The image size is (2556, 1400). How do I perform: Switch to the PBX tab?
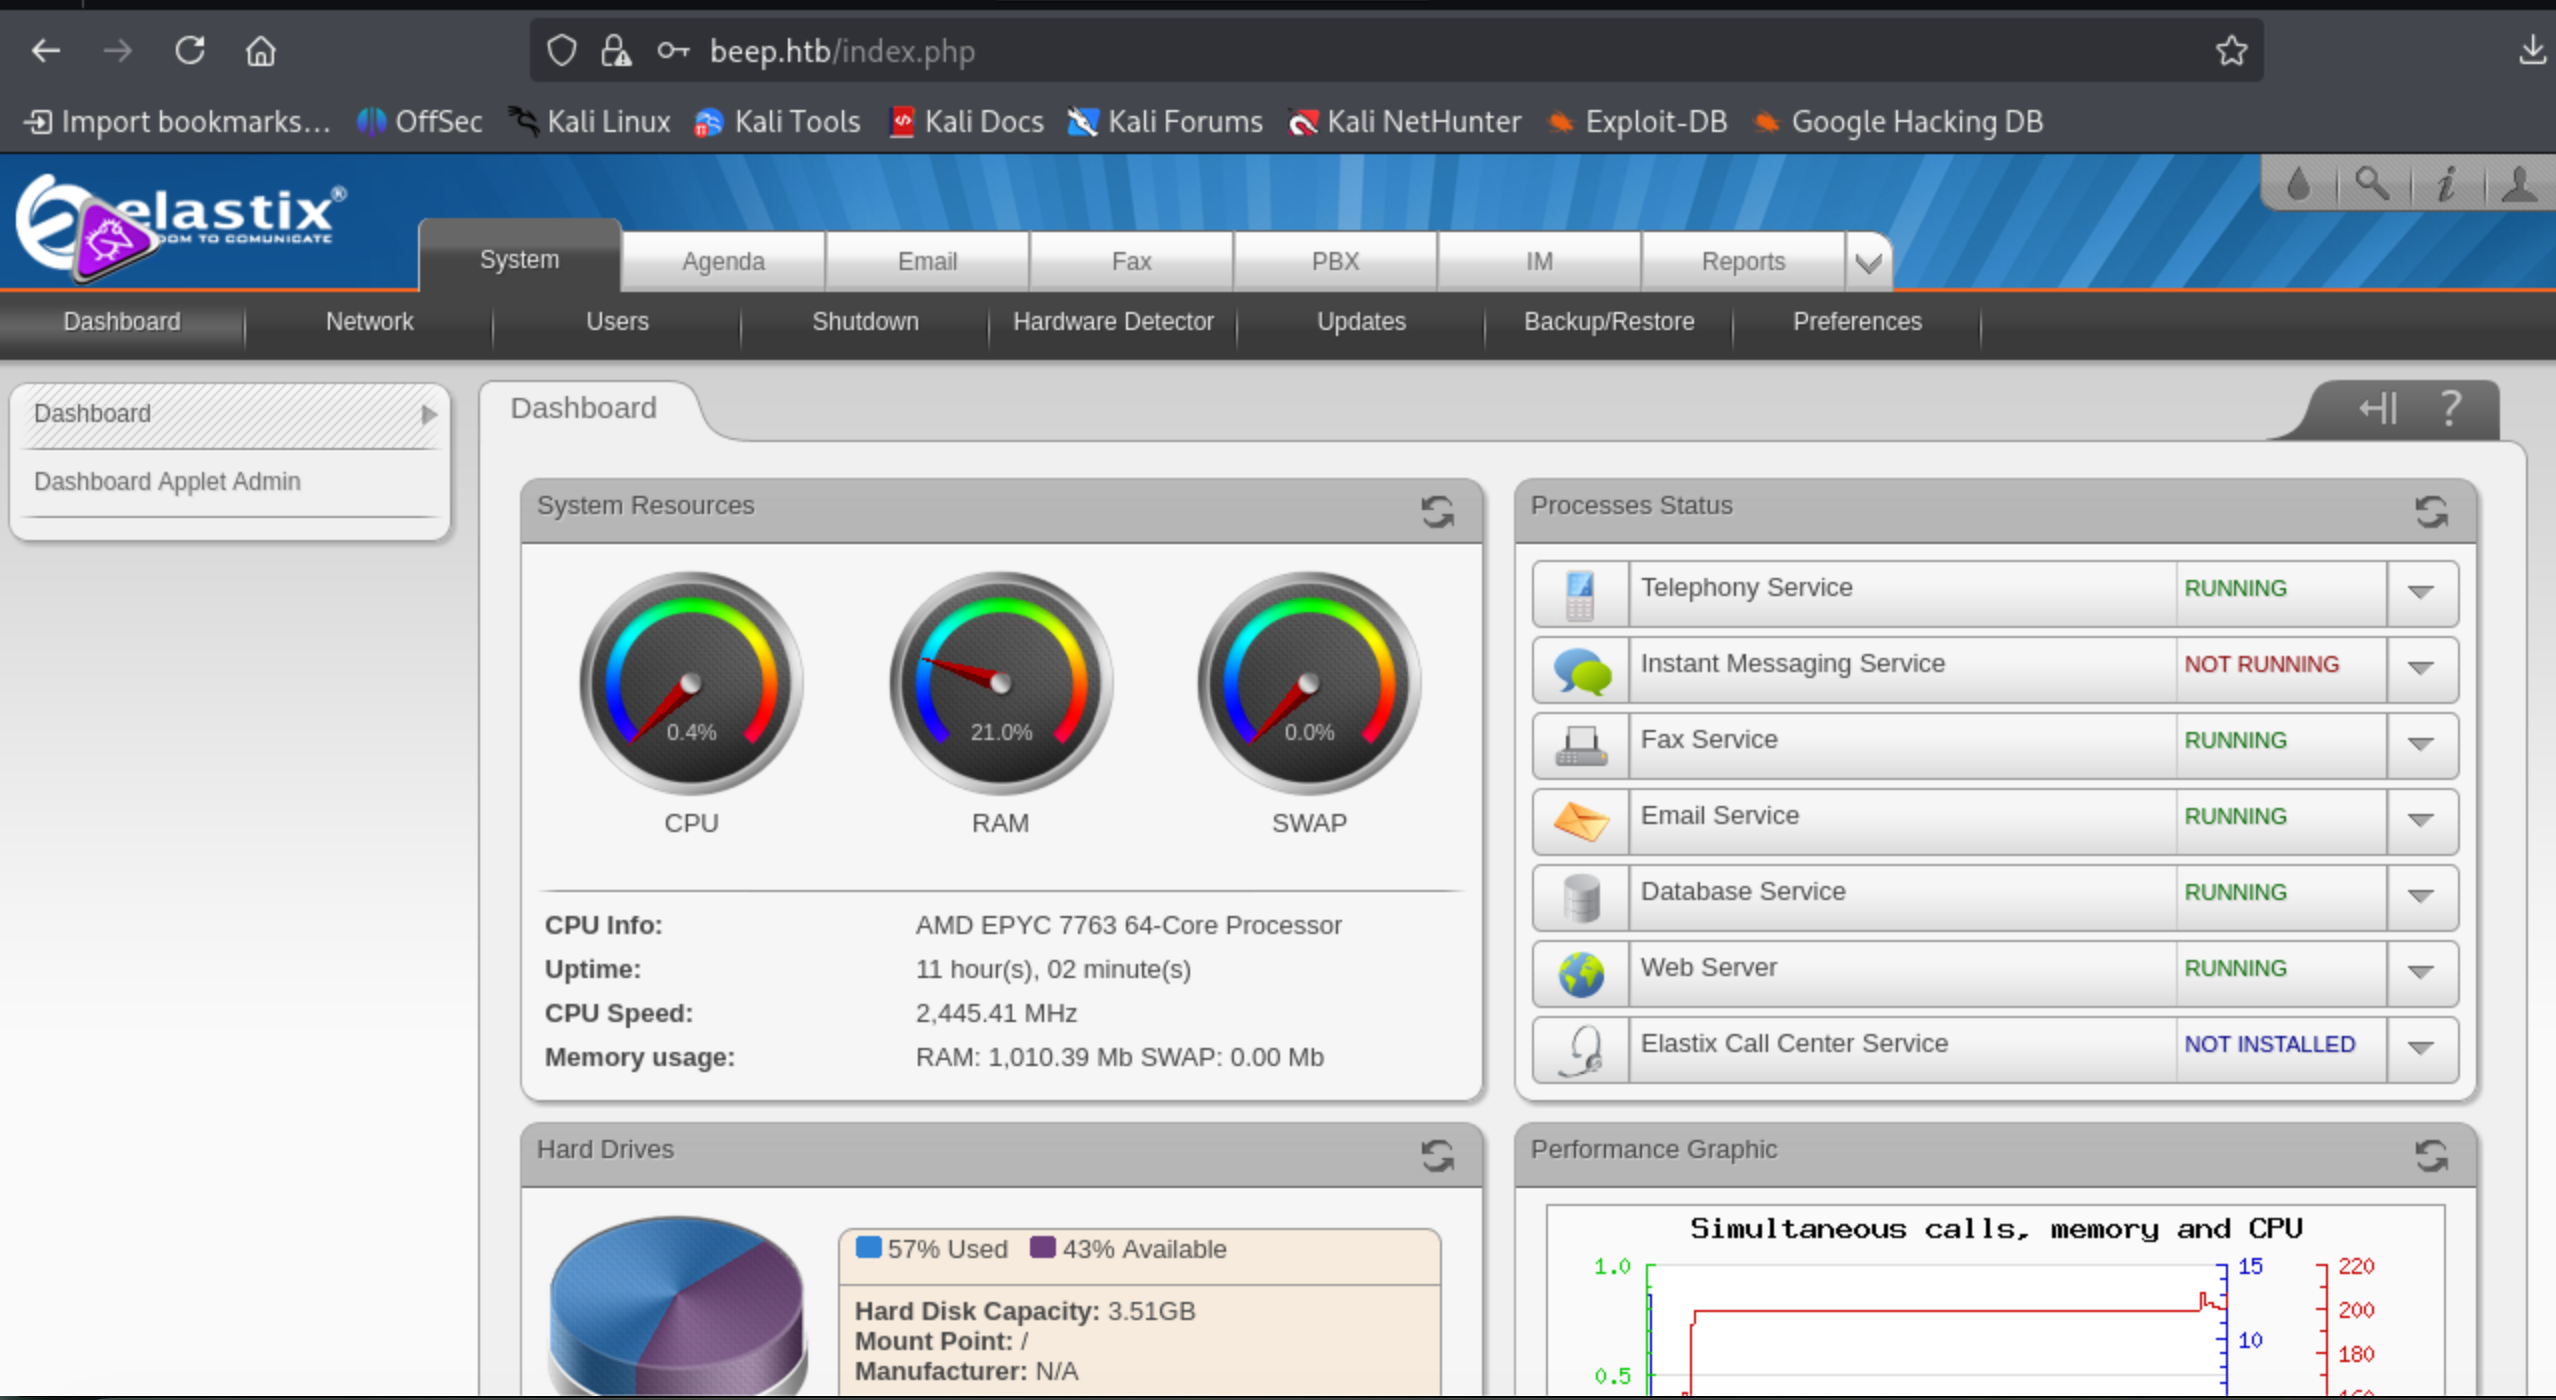pyautogui.click(x=1335, y=262)
